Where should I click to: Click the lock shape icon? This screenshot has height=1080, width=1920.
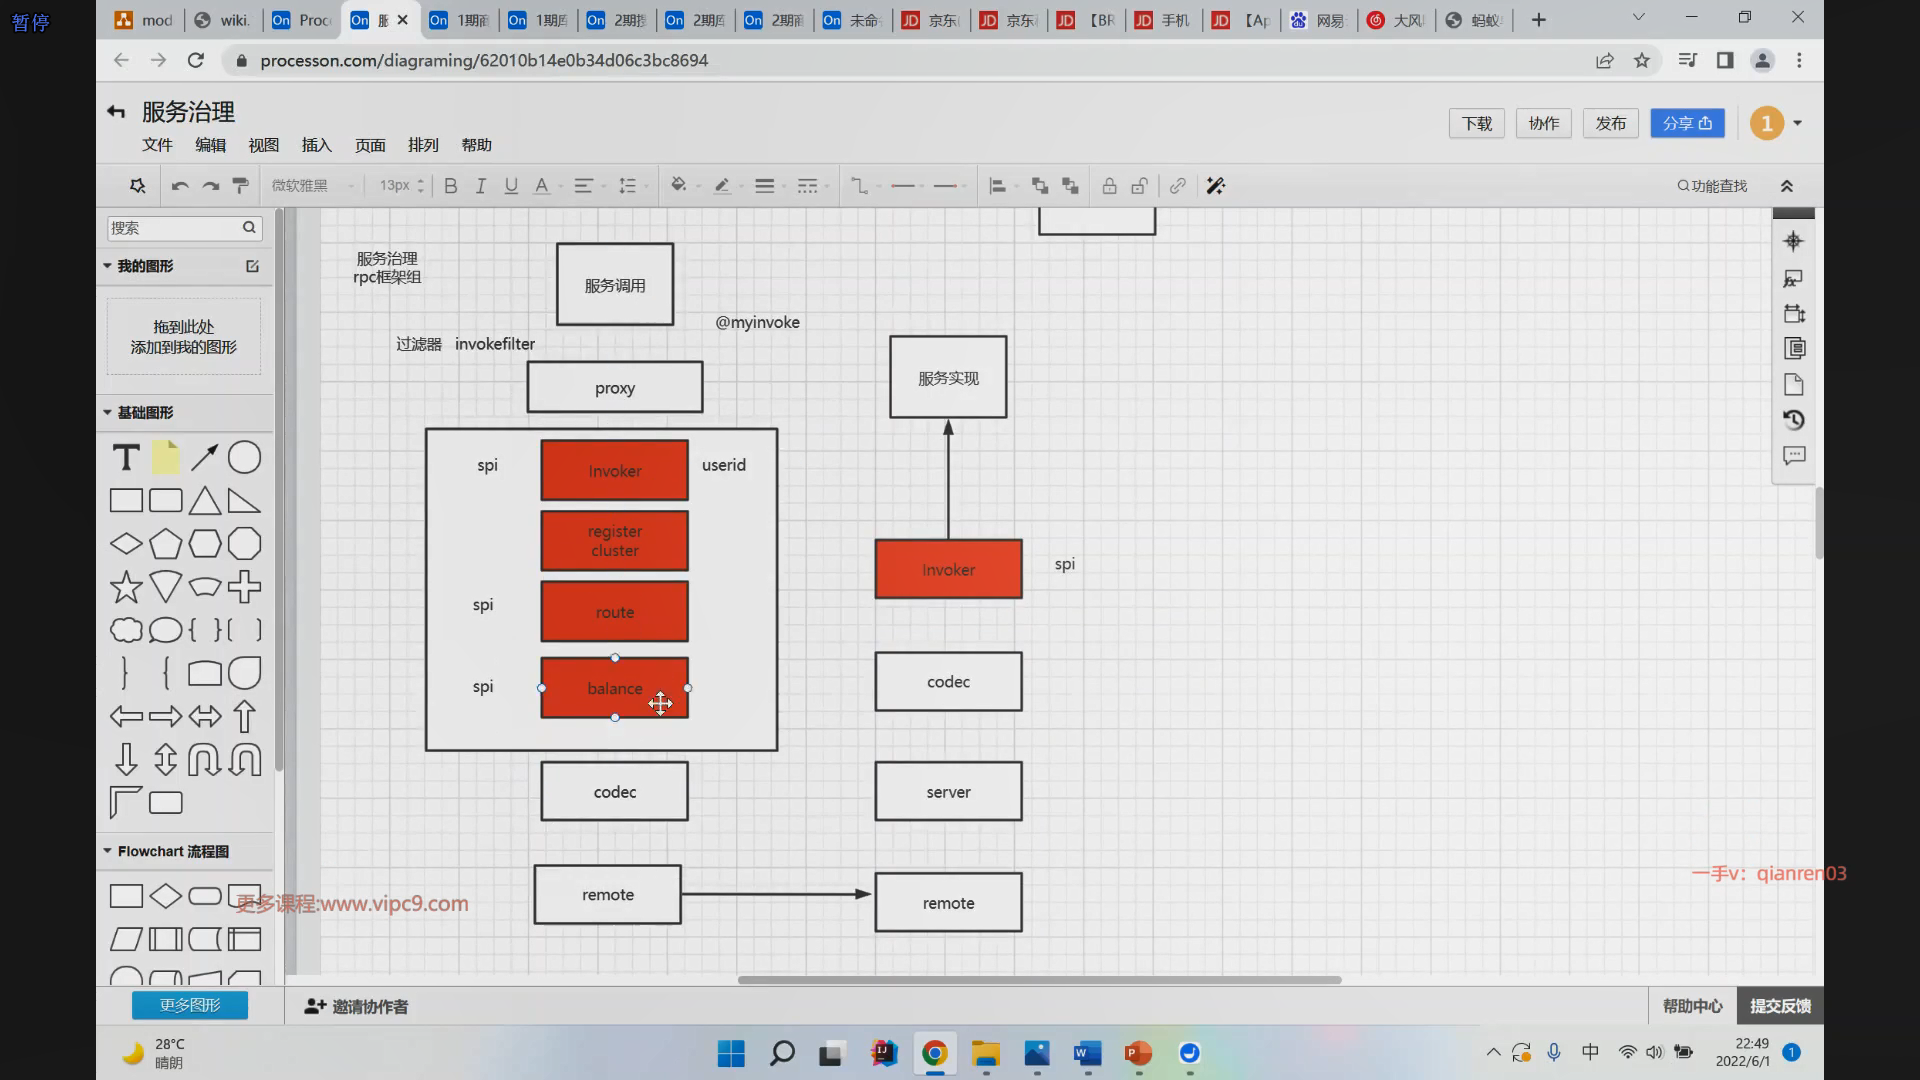pos(1109,186)
